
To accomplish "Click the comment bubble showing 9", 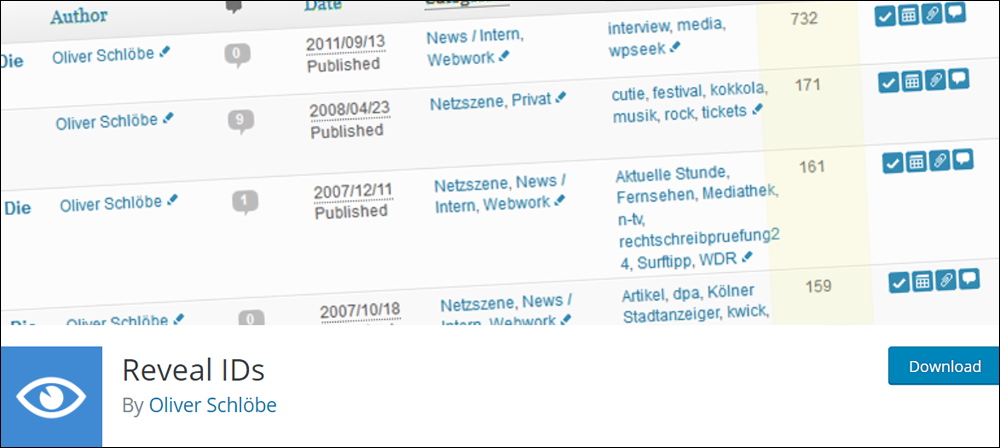I will click(240, 121).
